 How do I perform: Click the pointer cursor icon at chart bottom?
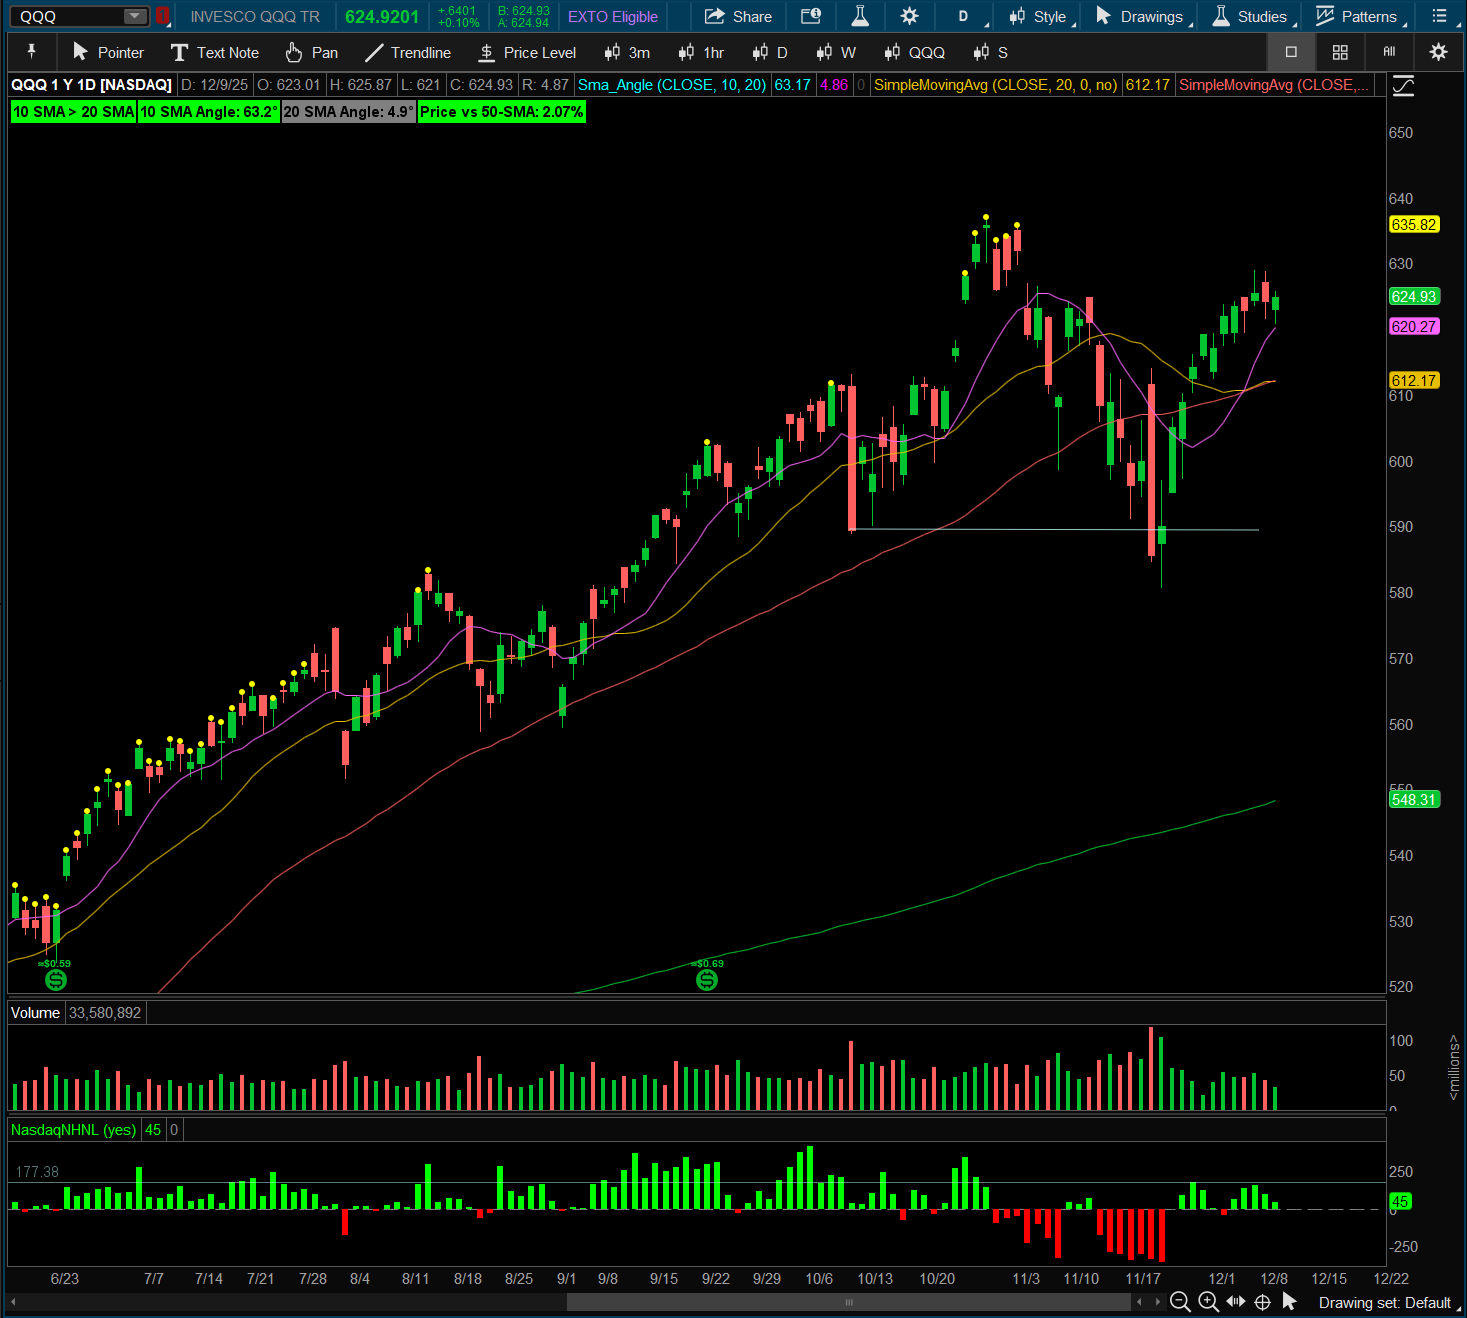coord(1289,1302)
